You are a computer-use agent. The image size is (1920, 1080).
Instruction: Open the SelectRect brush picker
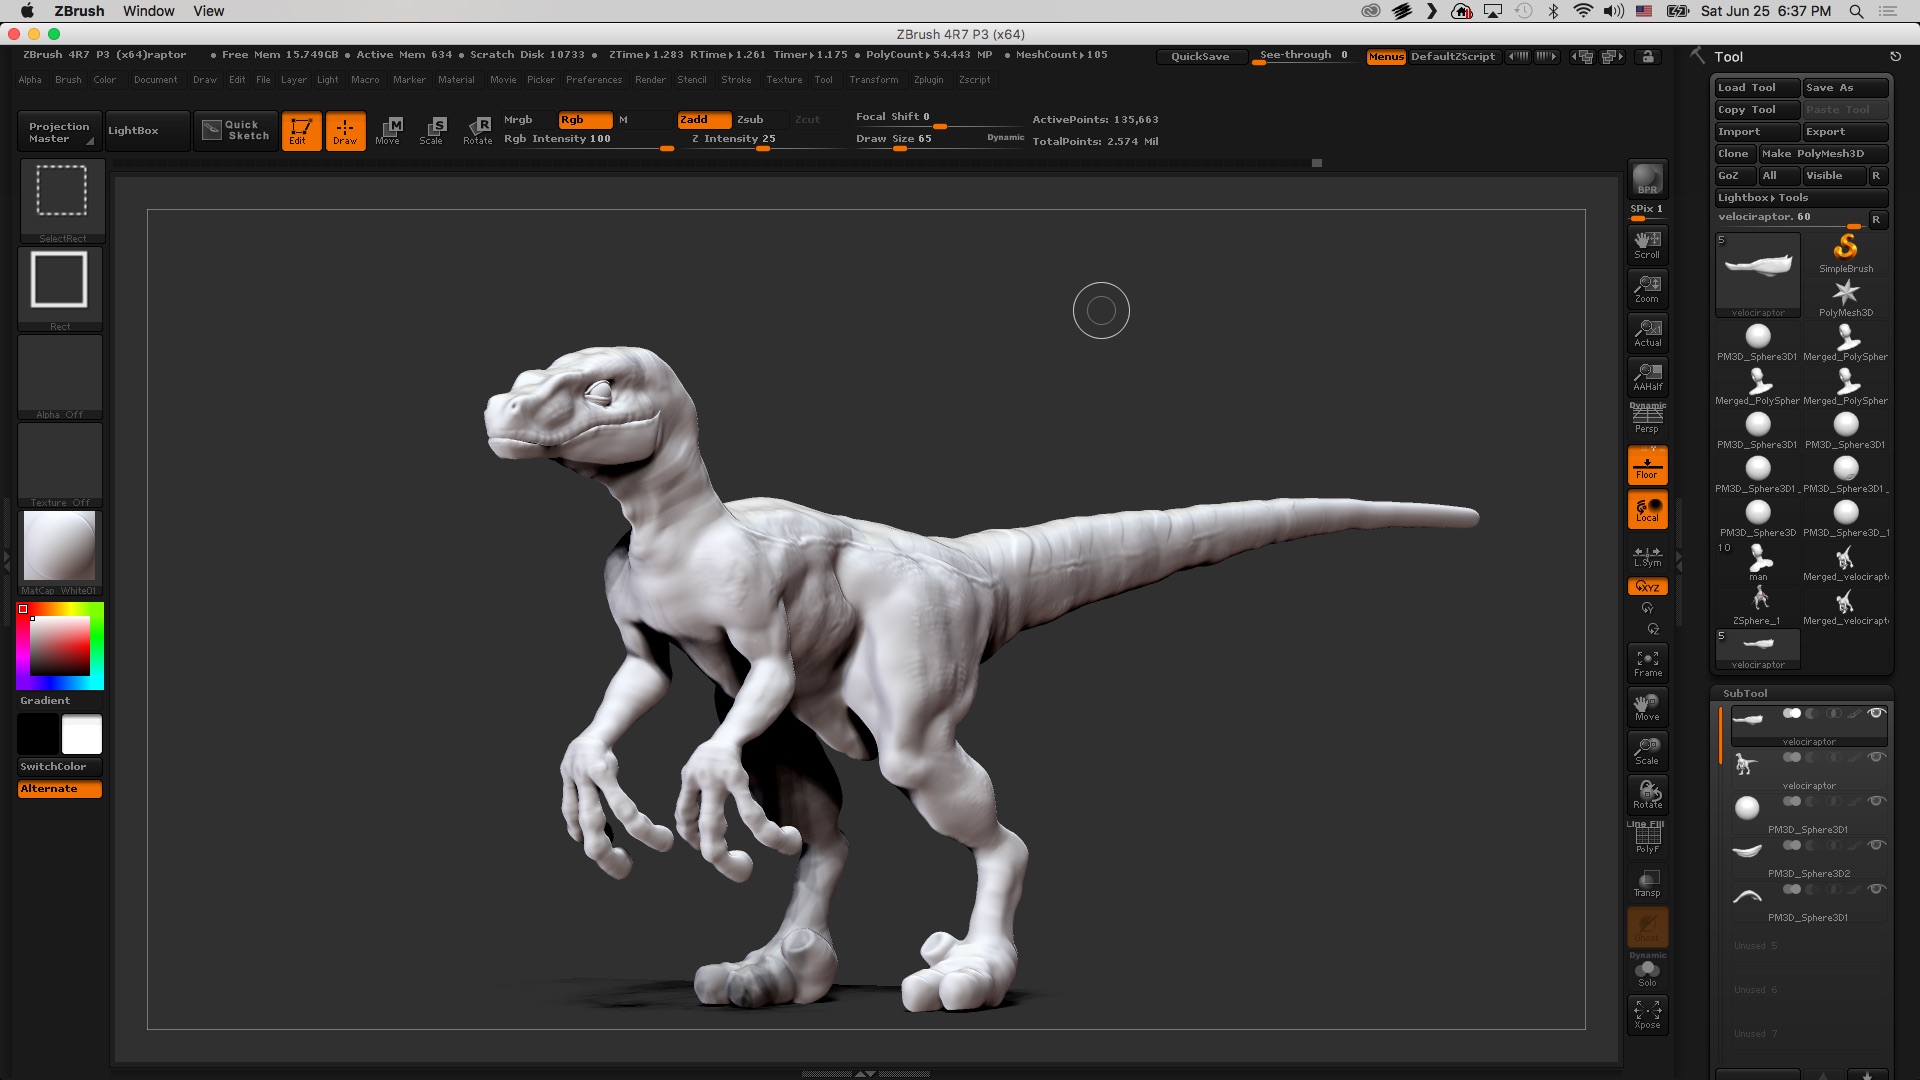tap(62, 200)
